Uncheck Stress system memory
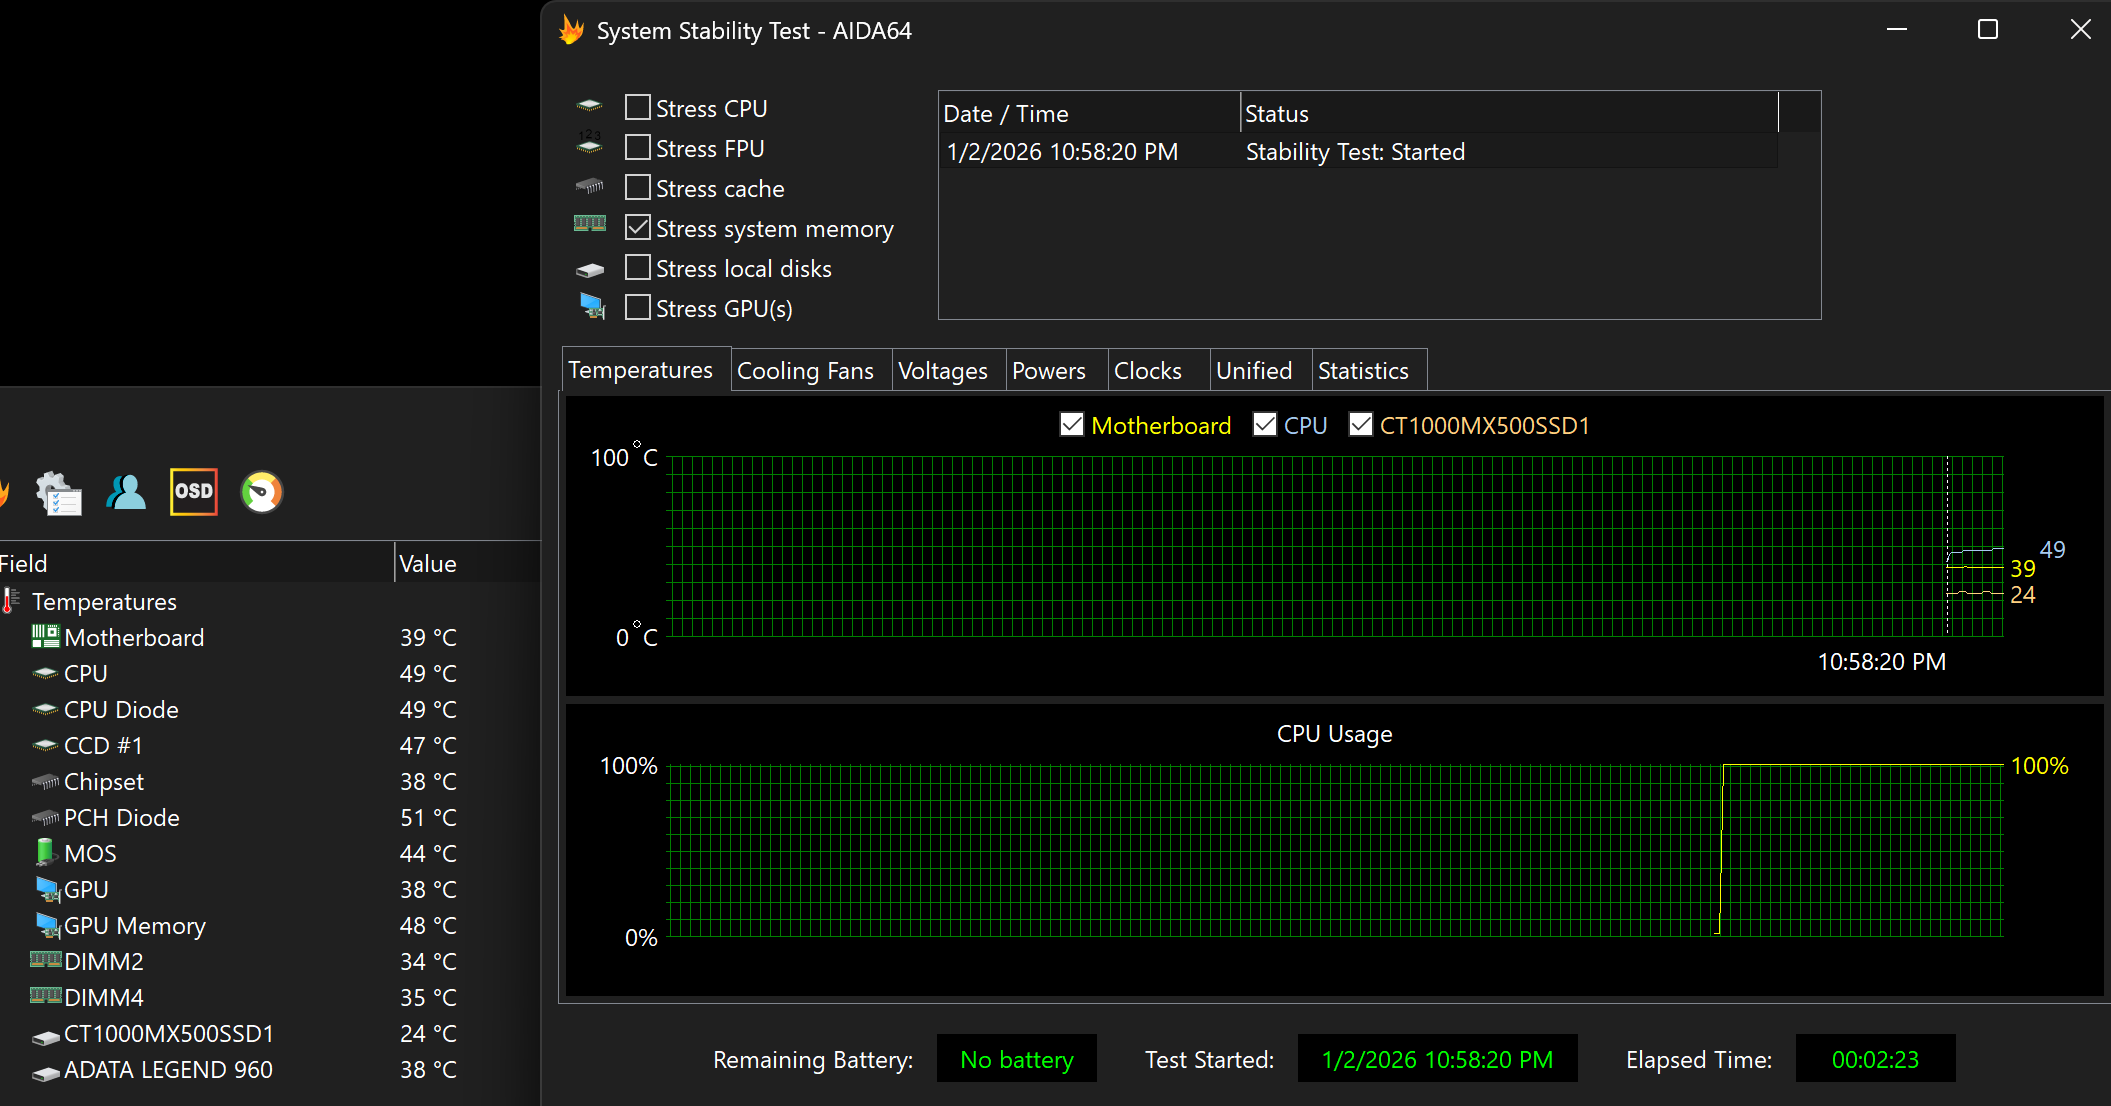The height and width of the screenshot is (1106, 2111). pos(638,228)
